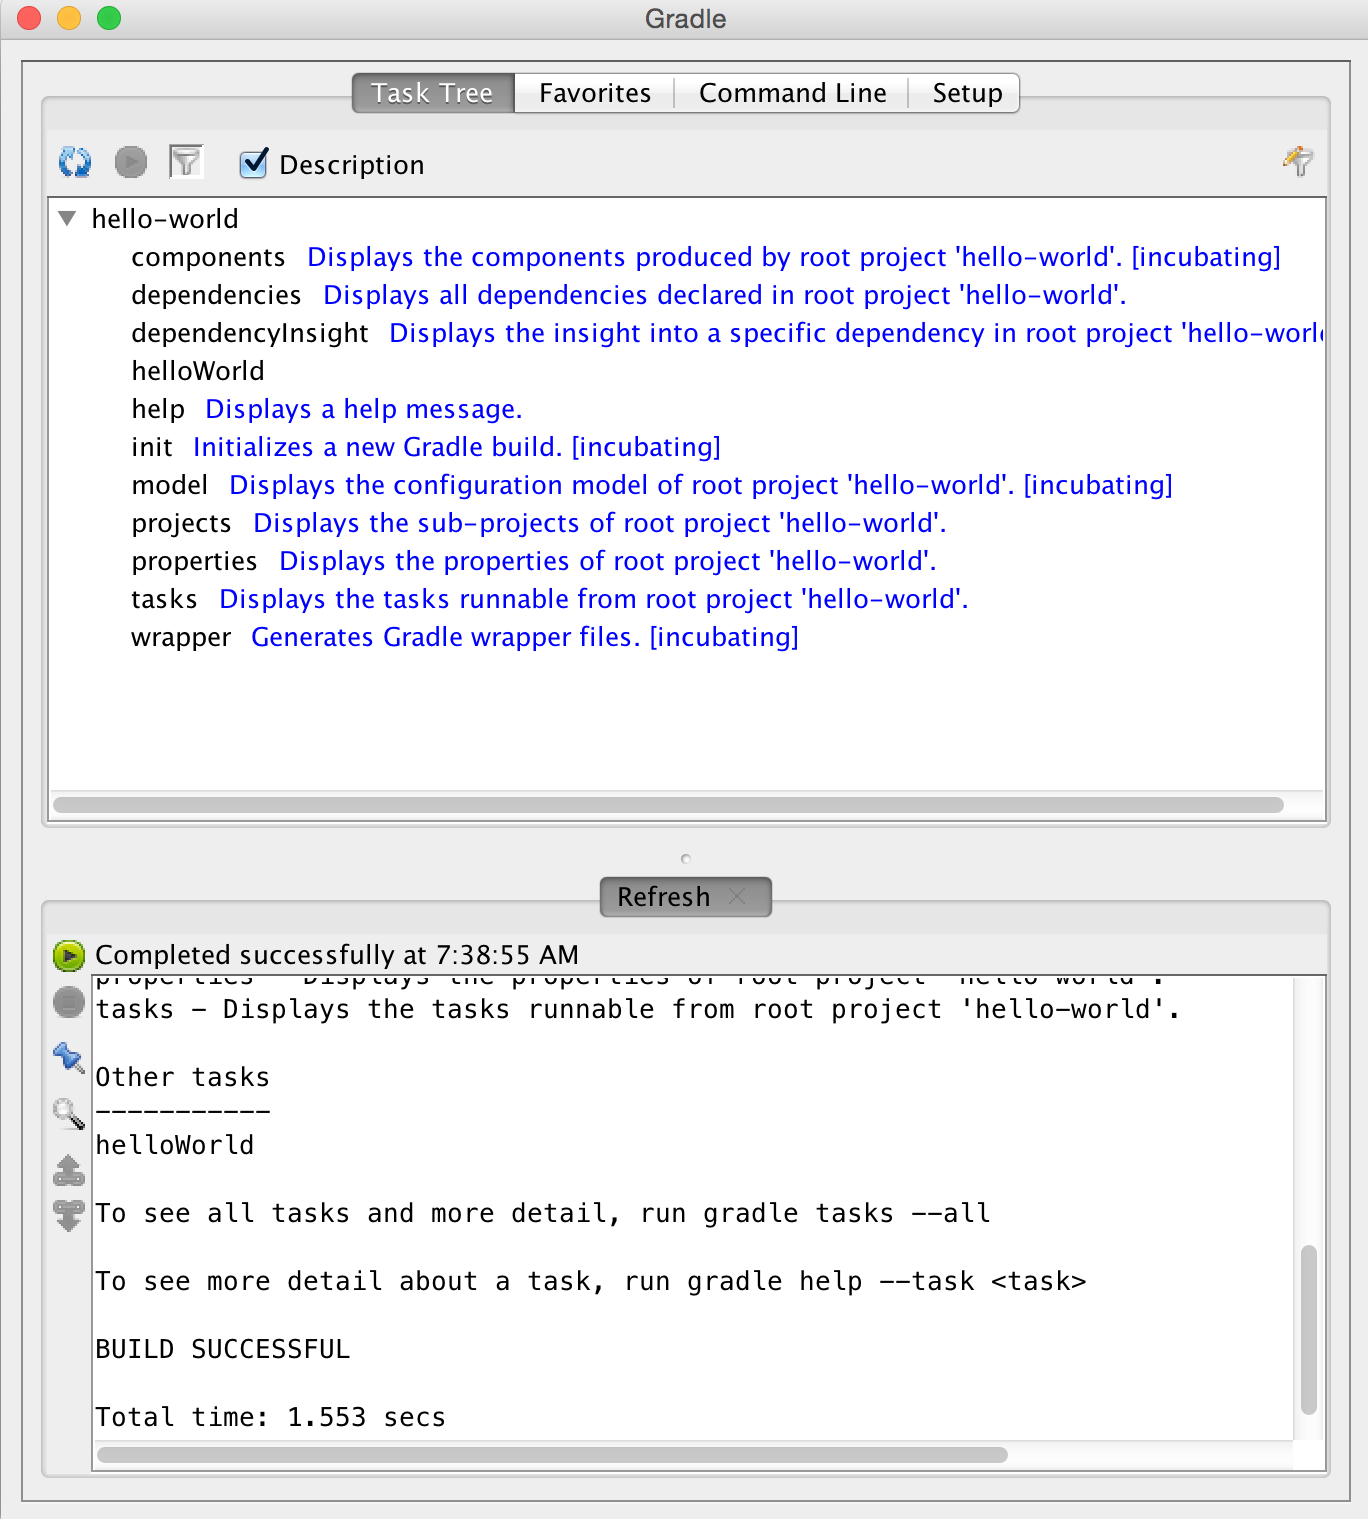This screenshot has height=1519, width=1368.
Task: Open the Command Line tab
Action: click(792, 93)
